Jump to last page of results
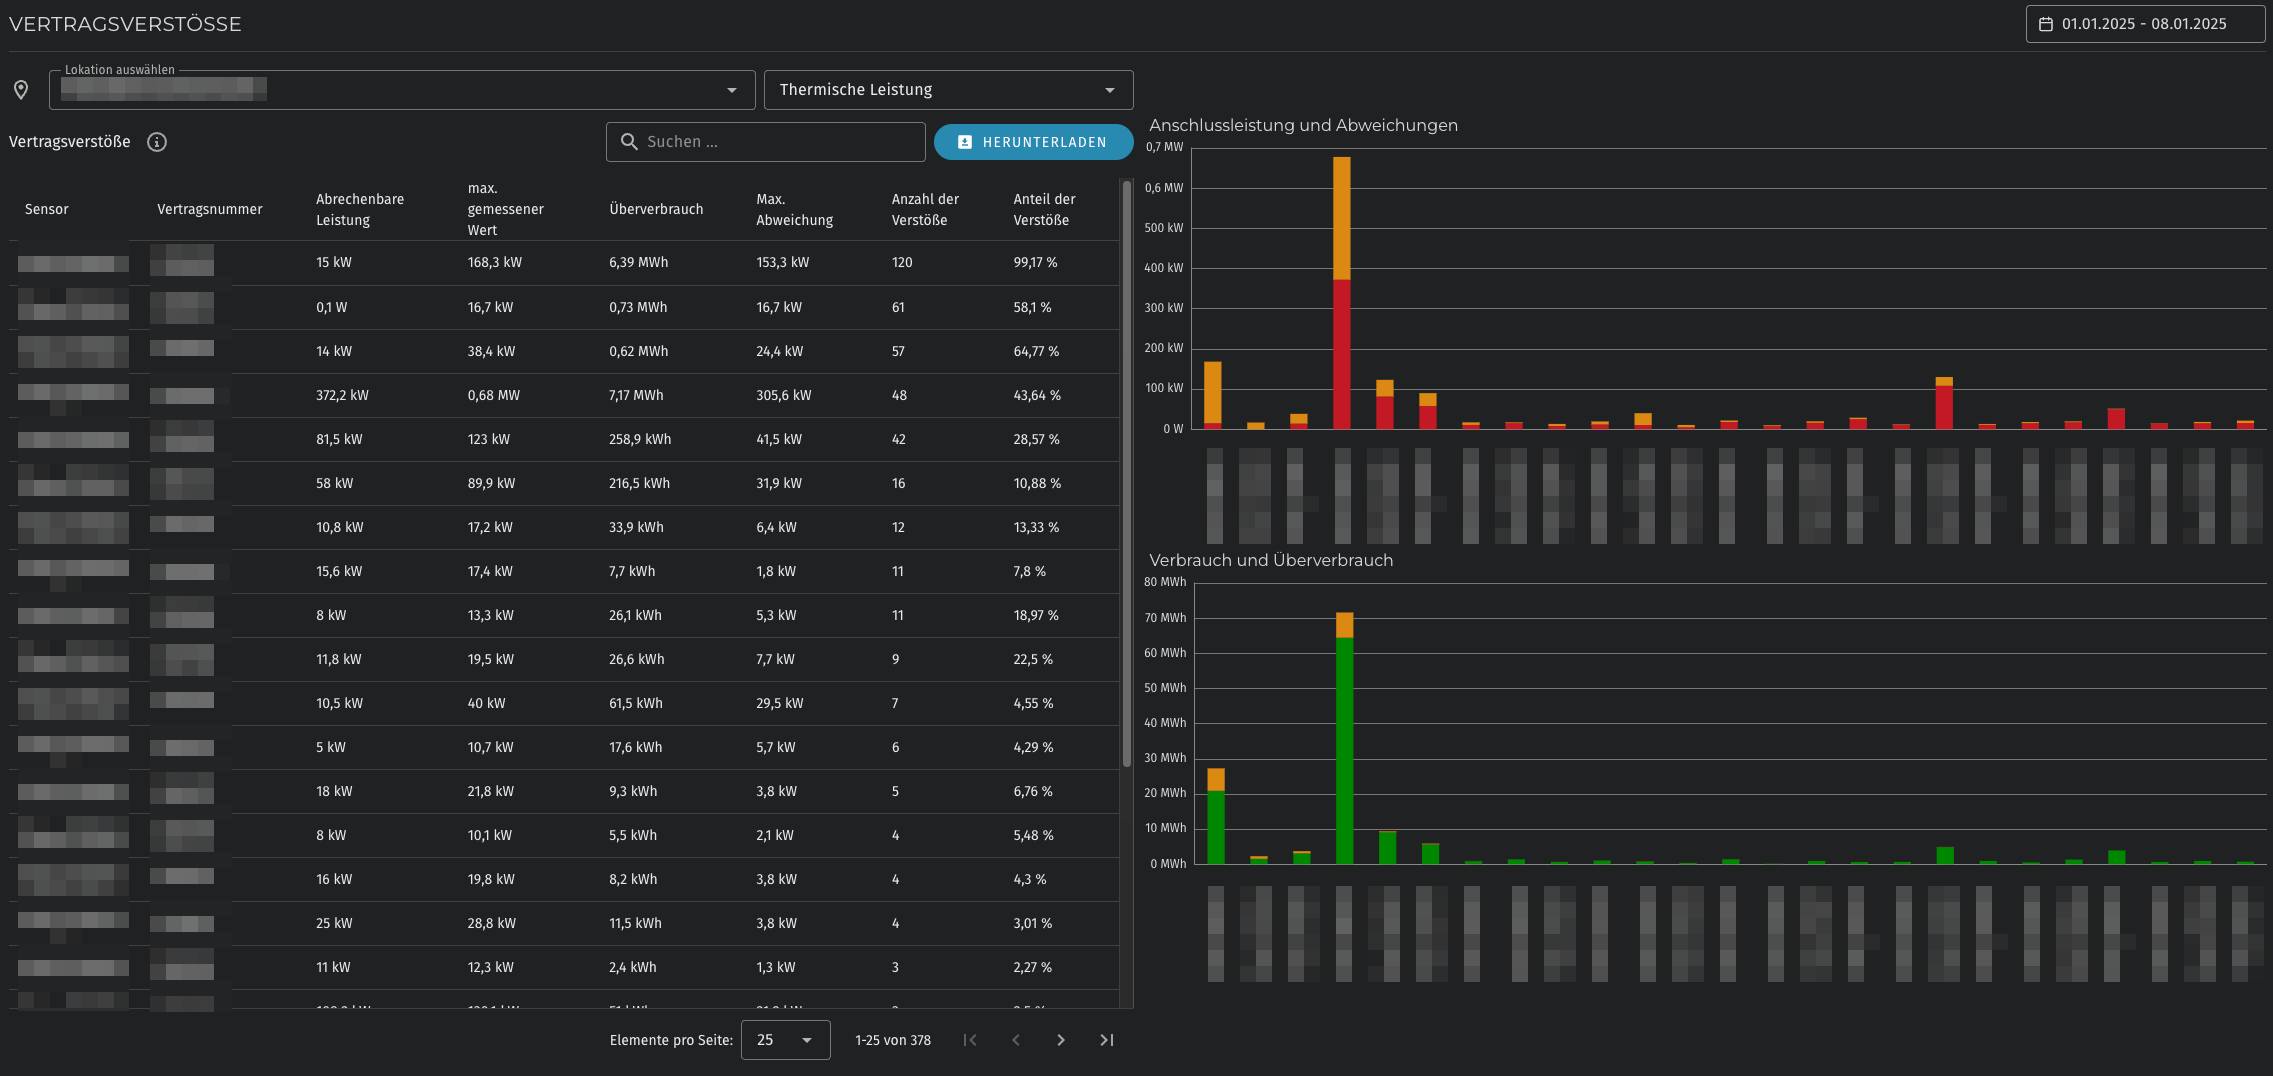The width and height of the screenshot is (2273, 1076). click(x=1106, y=1040)
